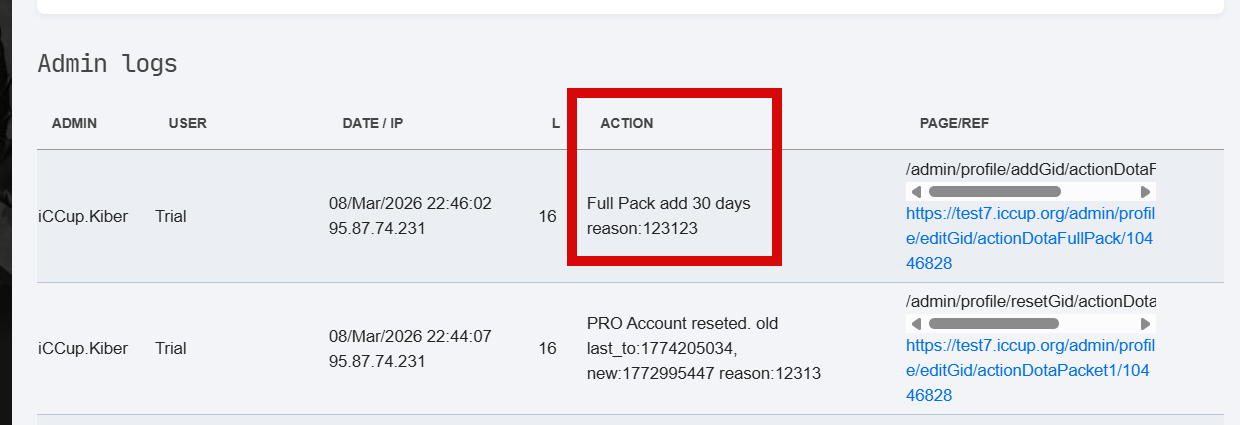Click the Full Pack add 30 days text
The height and width of the screenshot is (425, 1240).
(x=668, y=204)
